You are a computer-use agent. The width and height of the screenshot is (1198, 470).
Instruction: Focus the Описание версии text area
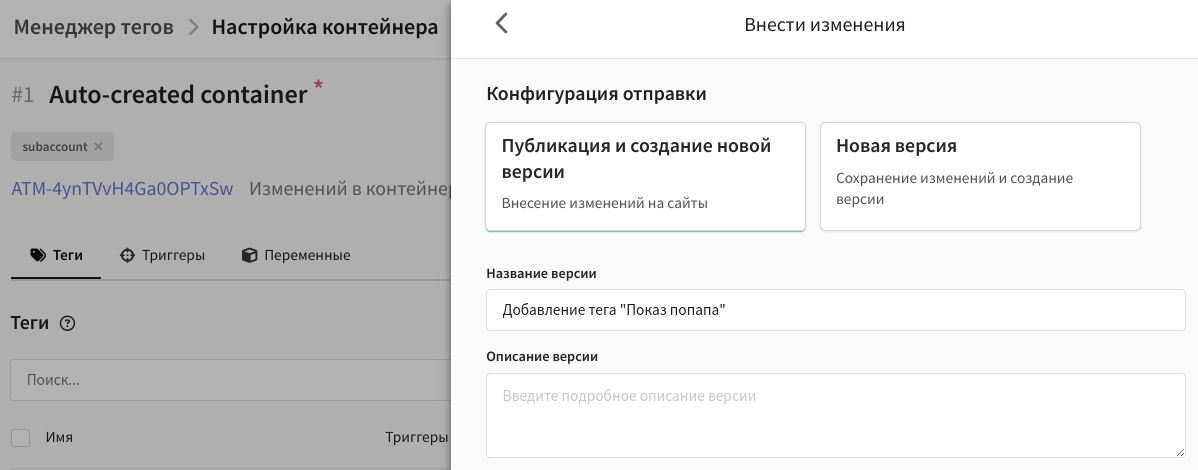pos(835,416)
